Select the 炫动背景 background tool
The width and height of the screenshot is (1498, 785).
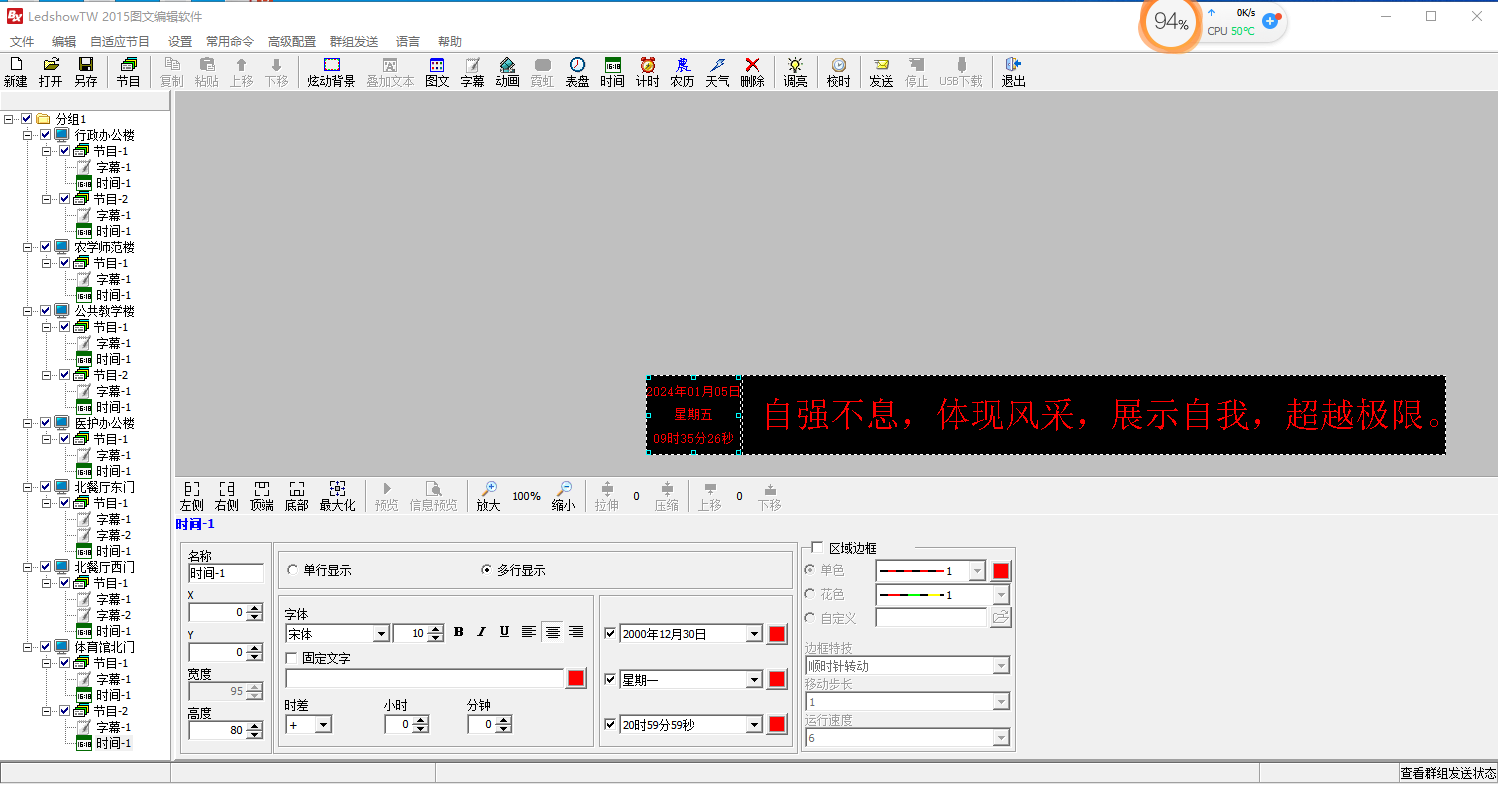tap(331, 72)
